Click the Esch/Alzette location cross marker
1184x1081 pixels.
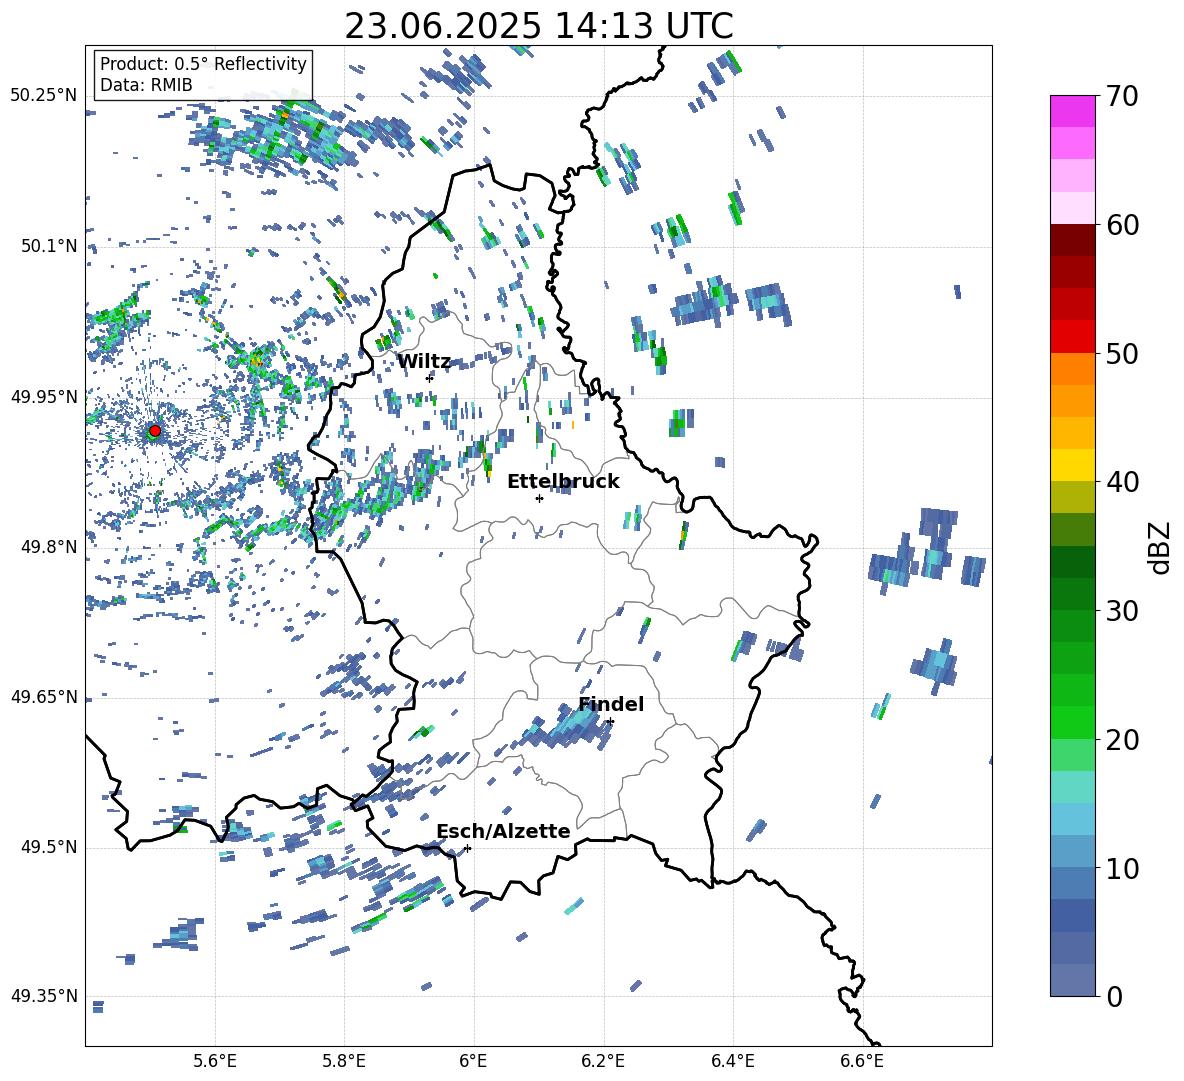(x=467, y=848)
